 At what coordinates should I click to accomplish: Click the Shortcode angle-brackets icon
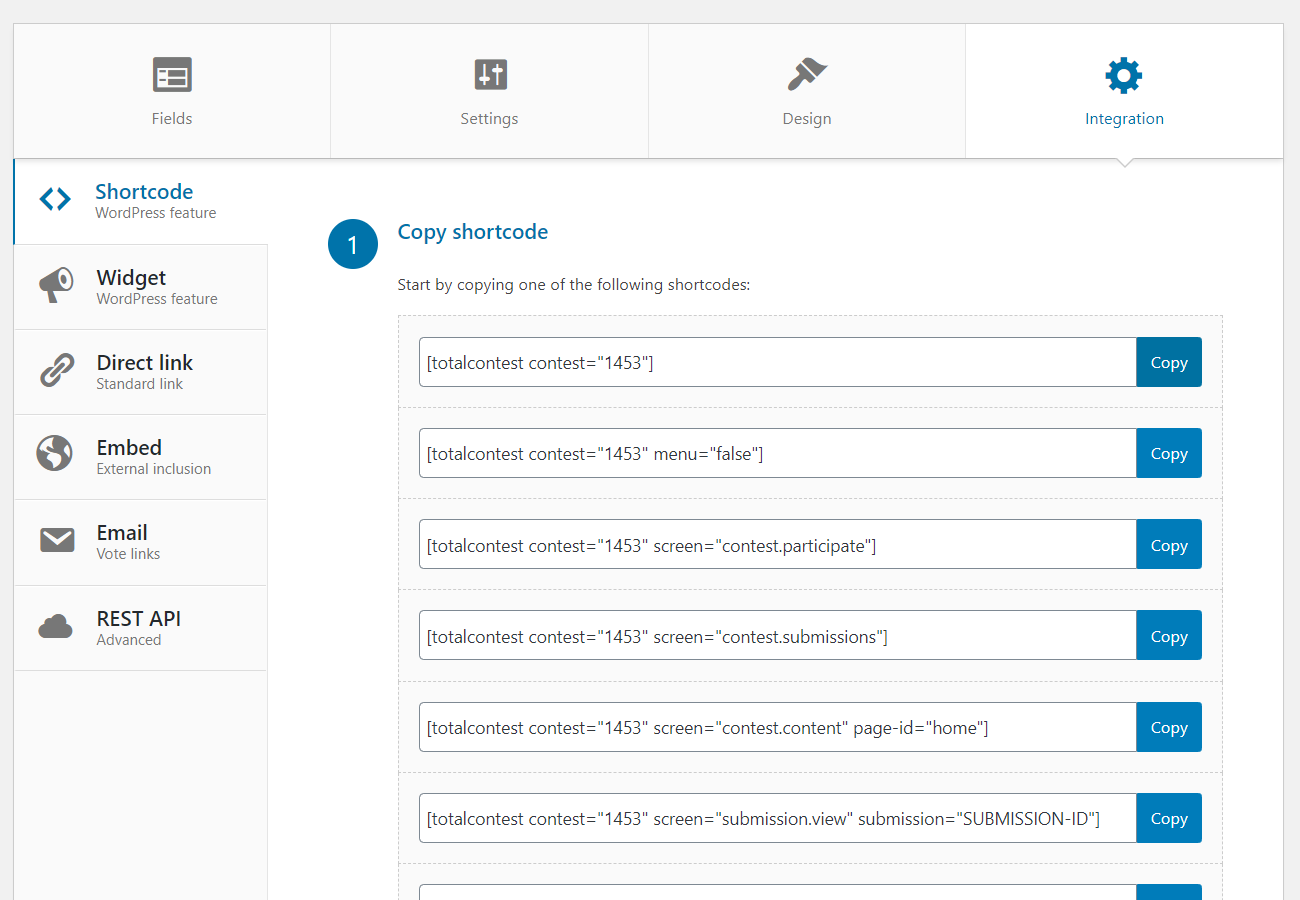click(x=55, y=200)
